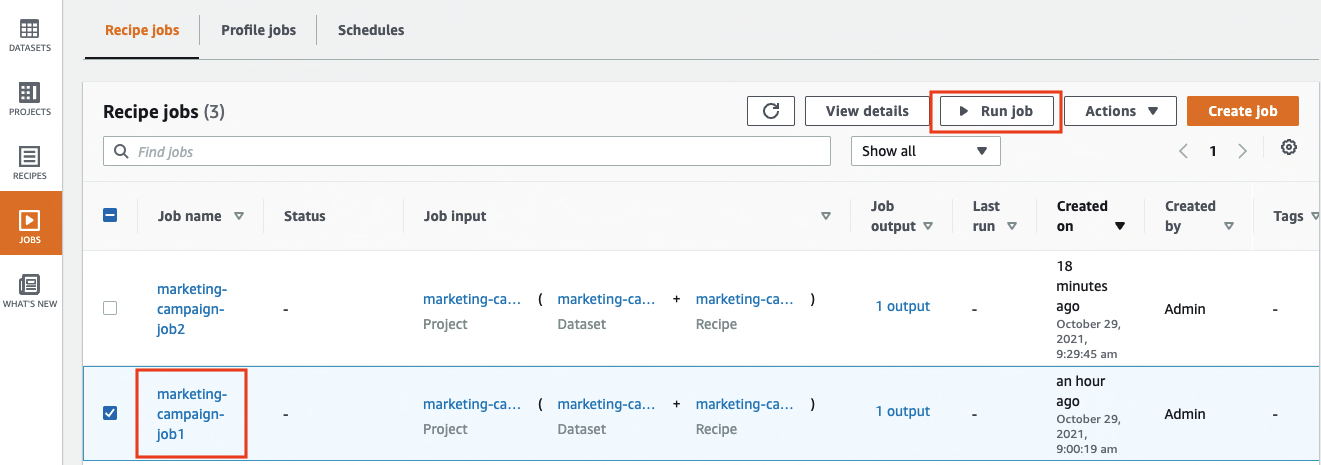The width and height of the screenshot is (1321, 465).
Task: Go to next page arrow
Action: tap(1243, 151)
